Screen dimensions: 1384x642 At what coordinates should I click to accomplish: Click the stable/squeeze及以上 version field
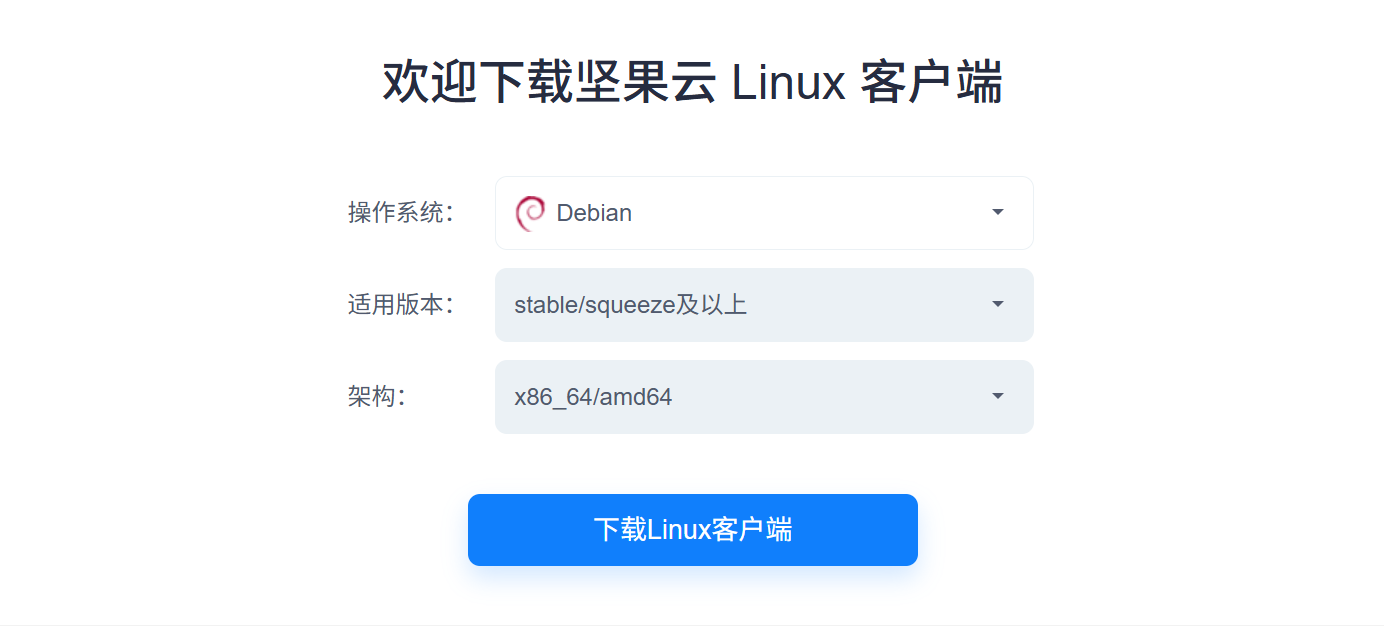coord(700,305)
